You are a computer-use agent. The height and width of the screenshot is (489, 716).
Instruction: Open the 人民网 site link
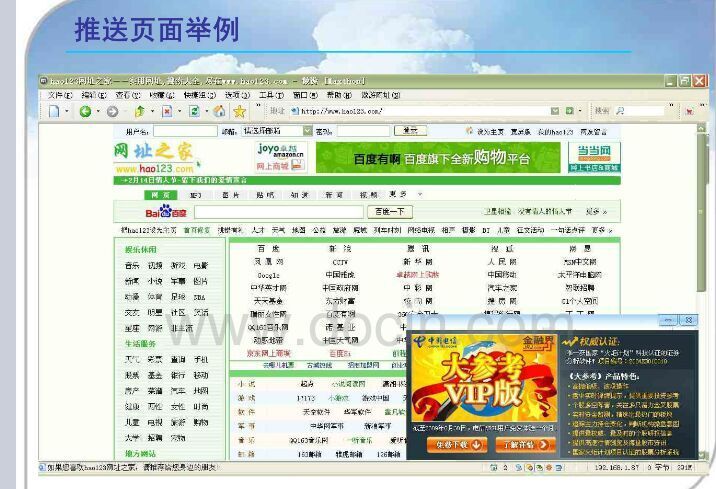point(501,262)
